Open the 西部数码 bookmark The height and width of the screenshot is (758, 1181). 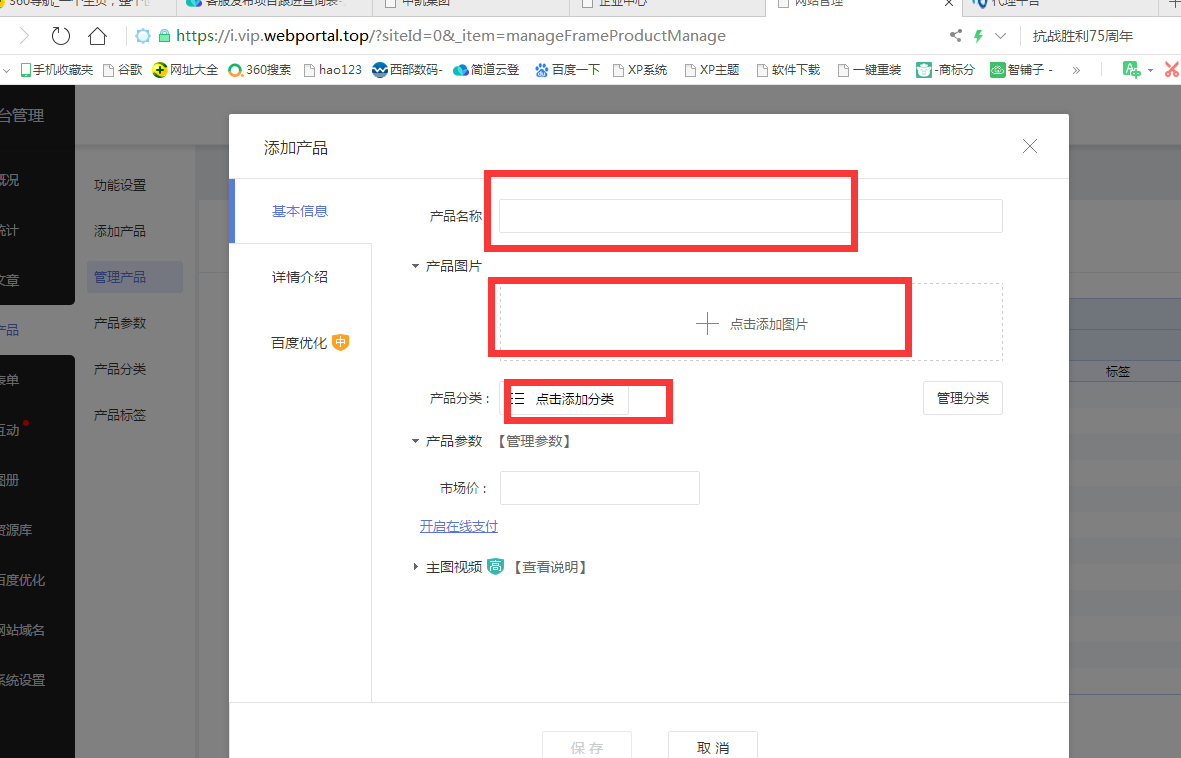point(407,70)
